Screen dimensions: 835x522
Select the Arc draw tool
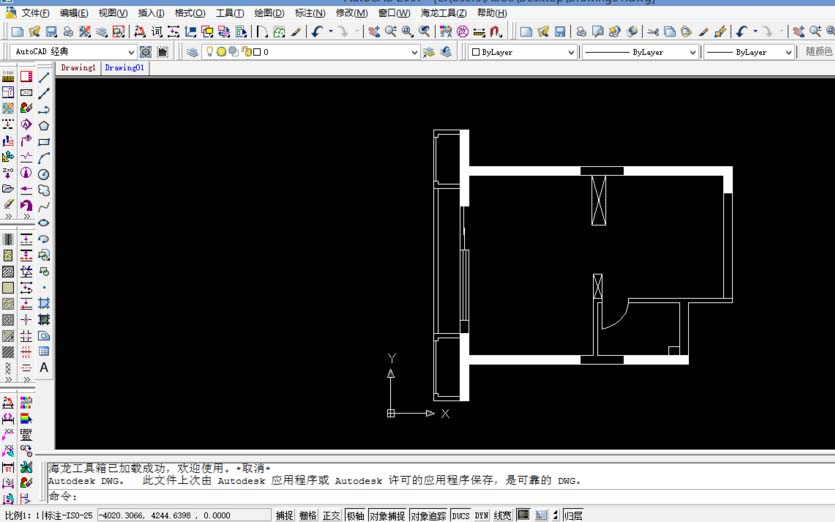(x=44, y=158)
